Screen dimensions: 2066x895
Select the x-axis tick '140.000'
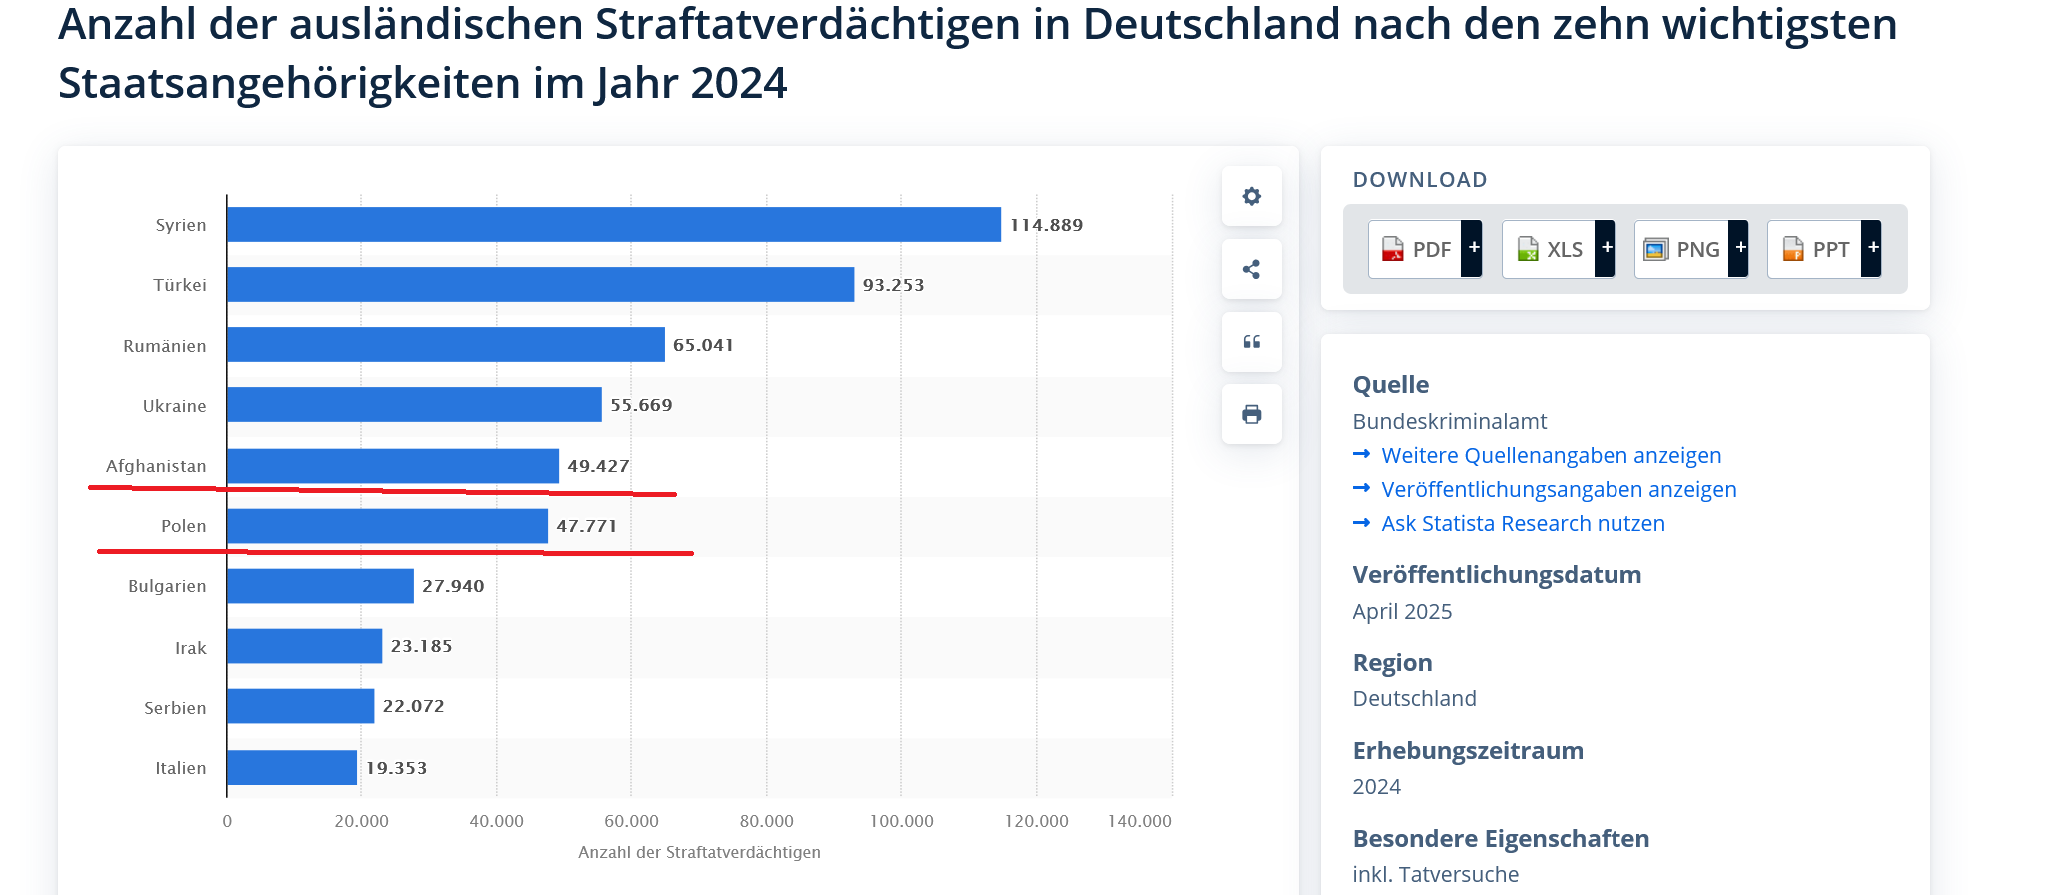click(x=1140, y=821)
